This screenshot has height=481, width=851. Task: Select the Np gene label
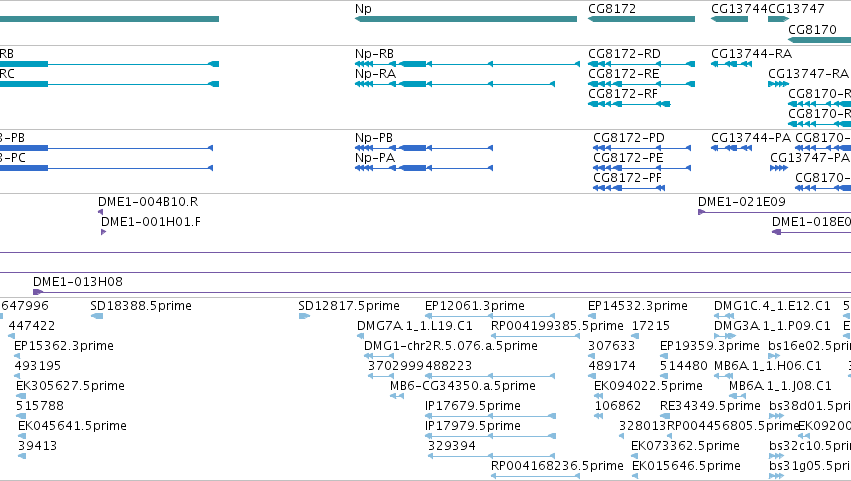coord(363,9)
